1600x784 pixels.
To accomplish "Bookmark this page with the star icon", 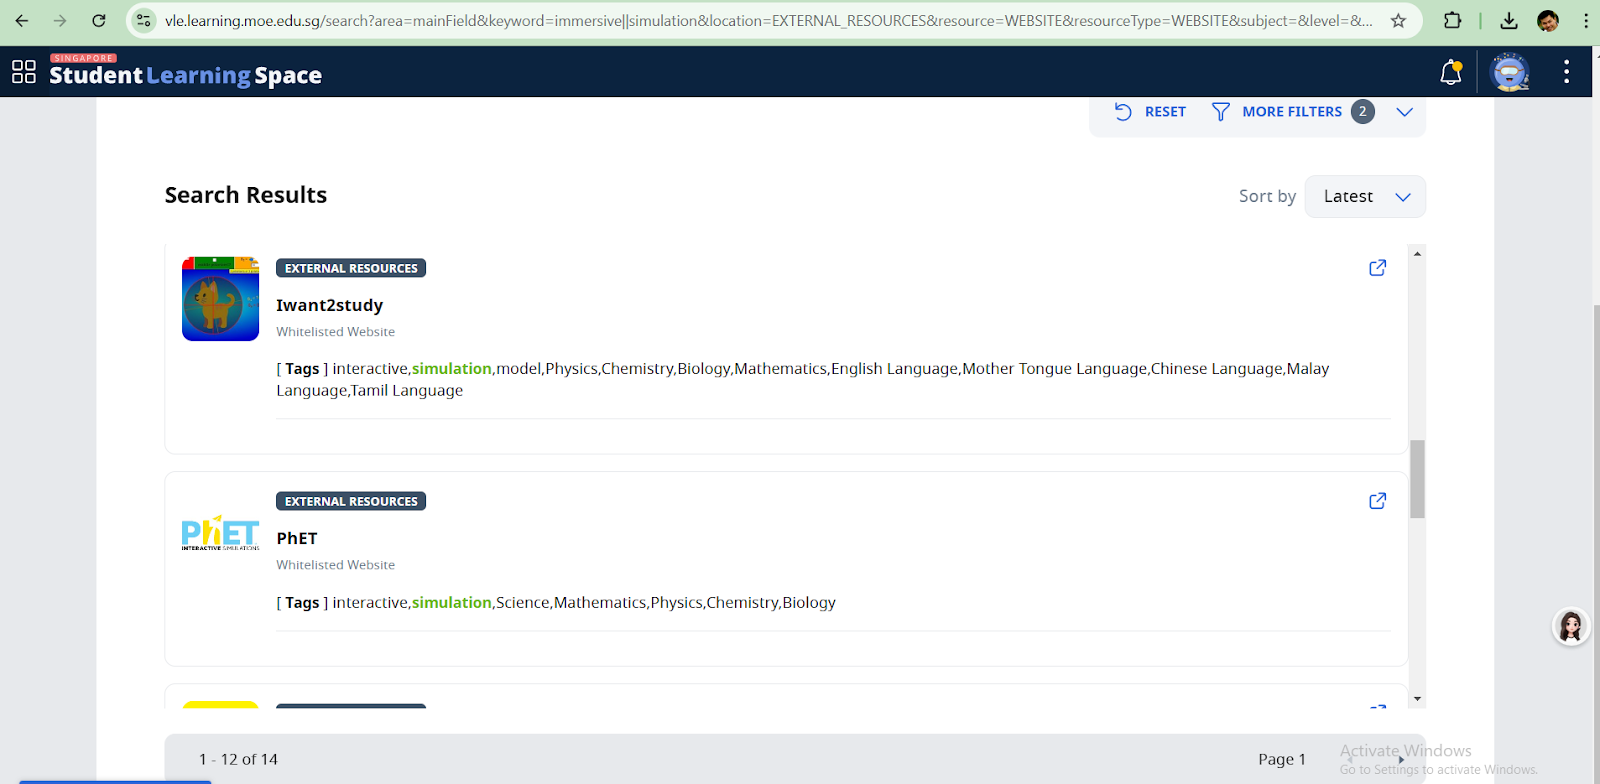I will point(1398,21).
